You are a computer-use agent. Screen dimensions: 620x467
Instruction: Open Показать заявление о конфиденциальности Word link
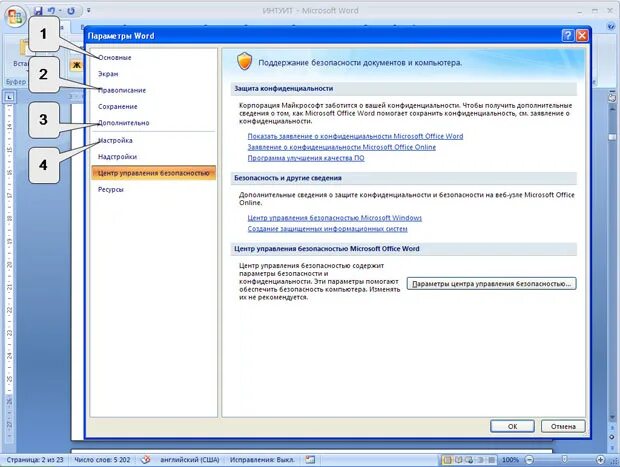355,136
